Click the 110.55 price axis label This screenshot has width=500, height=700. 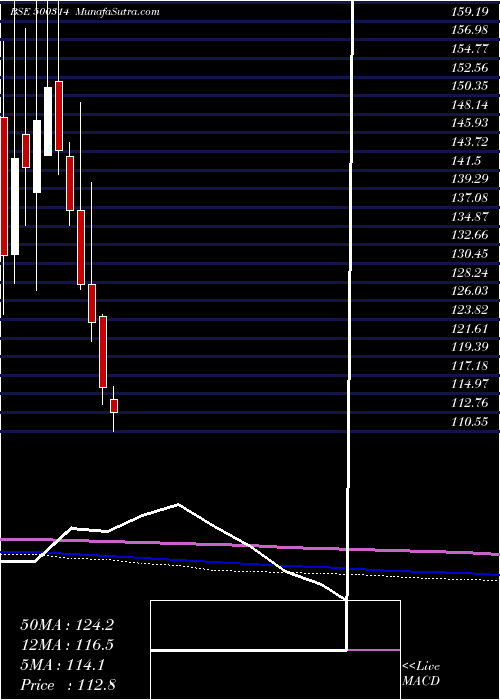click(x=471, y=422)
